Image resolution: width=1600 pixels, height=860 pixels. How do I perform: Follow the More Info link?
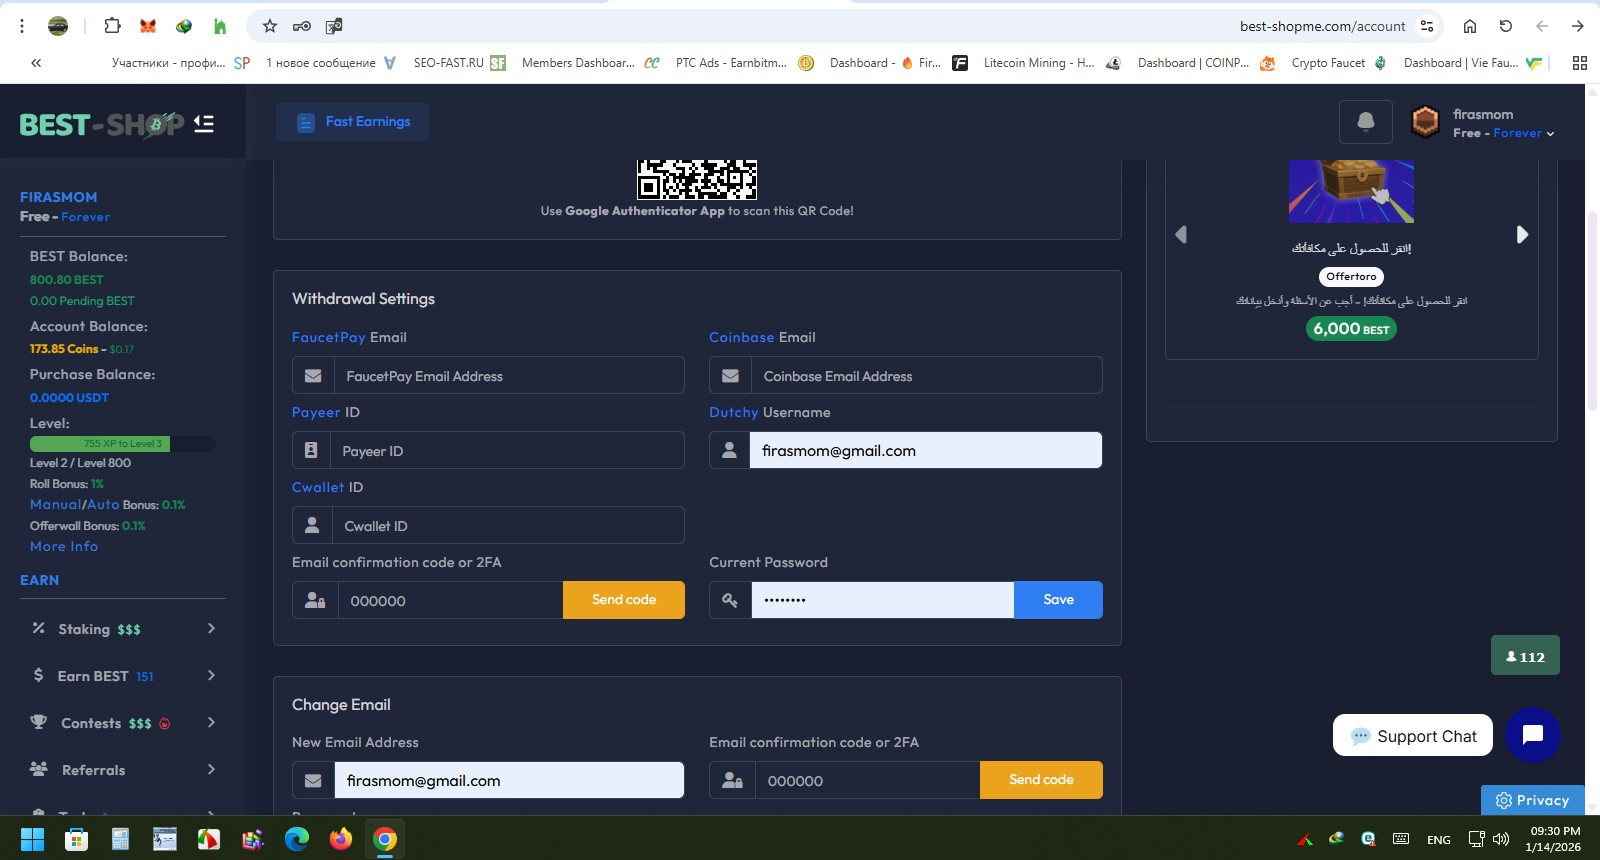point(64,546)
